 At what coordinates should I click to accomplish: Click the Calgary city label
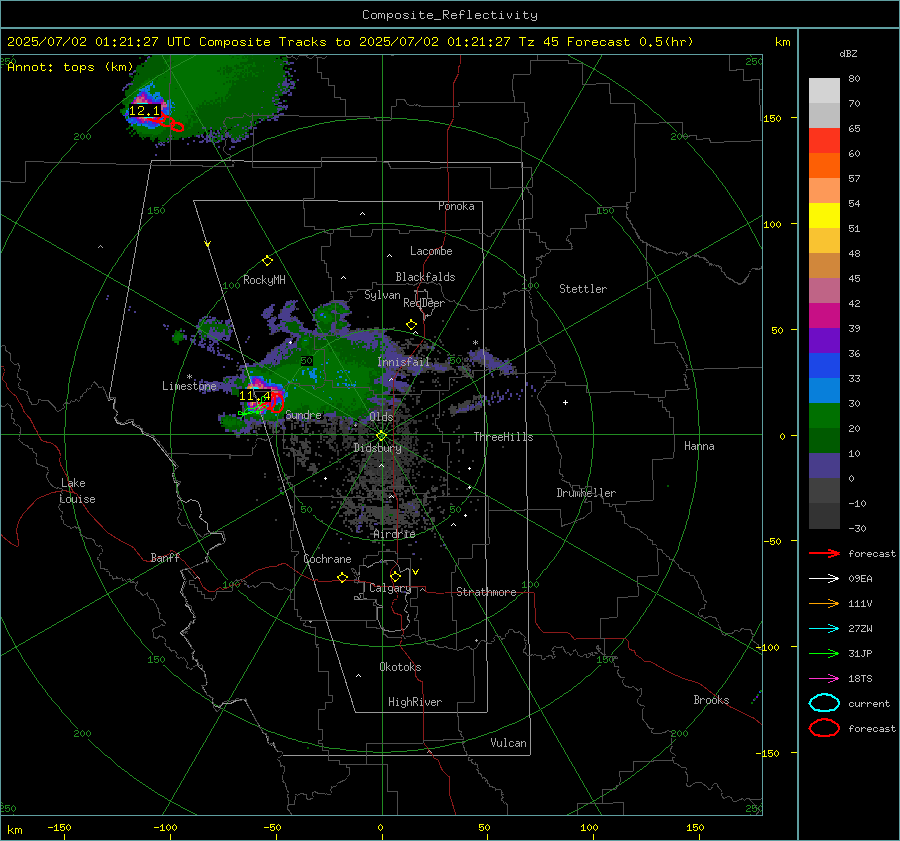pyautogui.click(x=390, y=588)
